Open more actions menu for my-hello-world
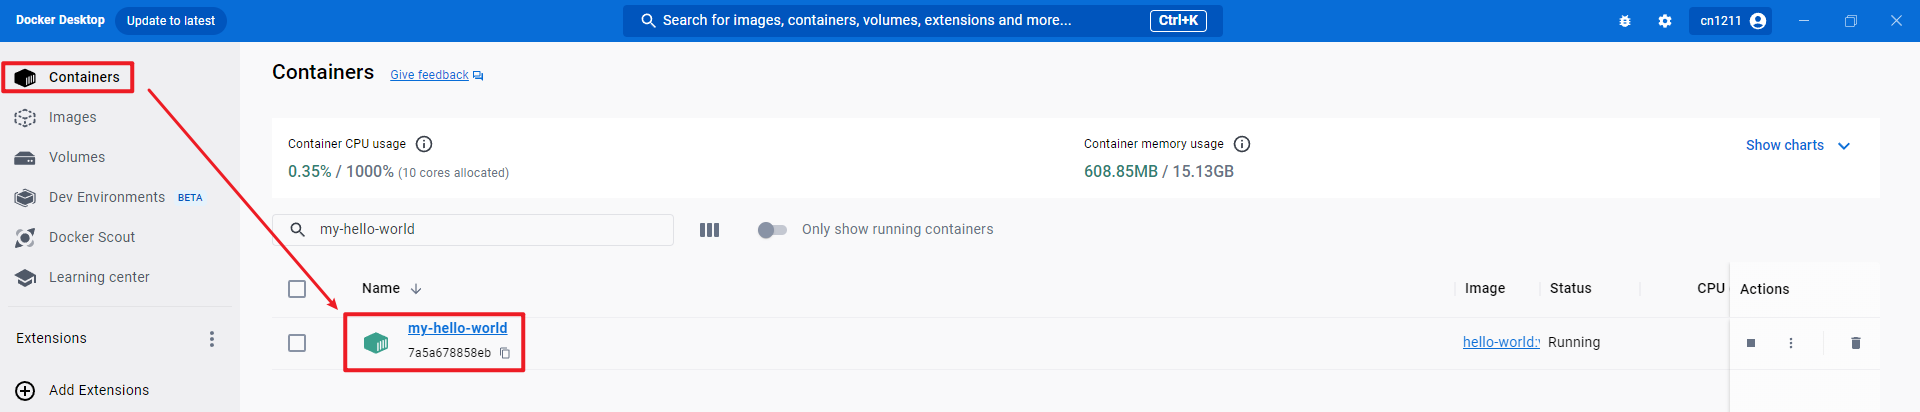Viewport: 1920px width, 412px height. click(1790, 343)
